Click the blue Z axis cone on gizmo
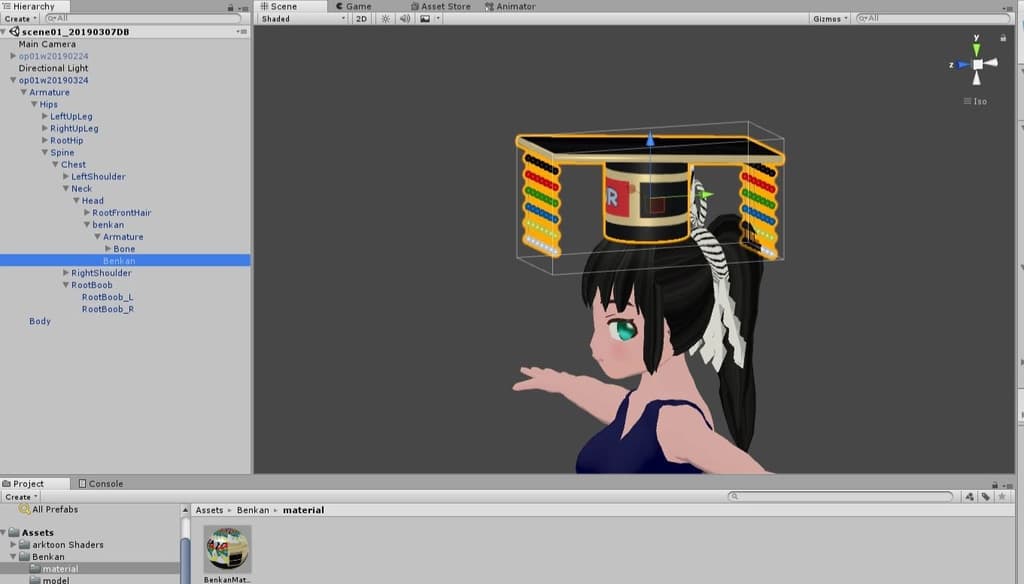The image size is (1024, 584). coord(962,64)
